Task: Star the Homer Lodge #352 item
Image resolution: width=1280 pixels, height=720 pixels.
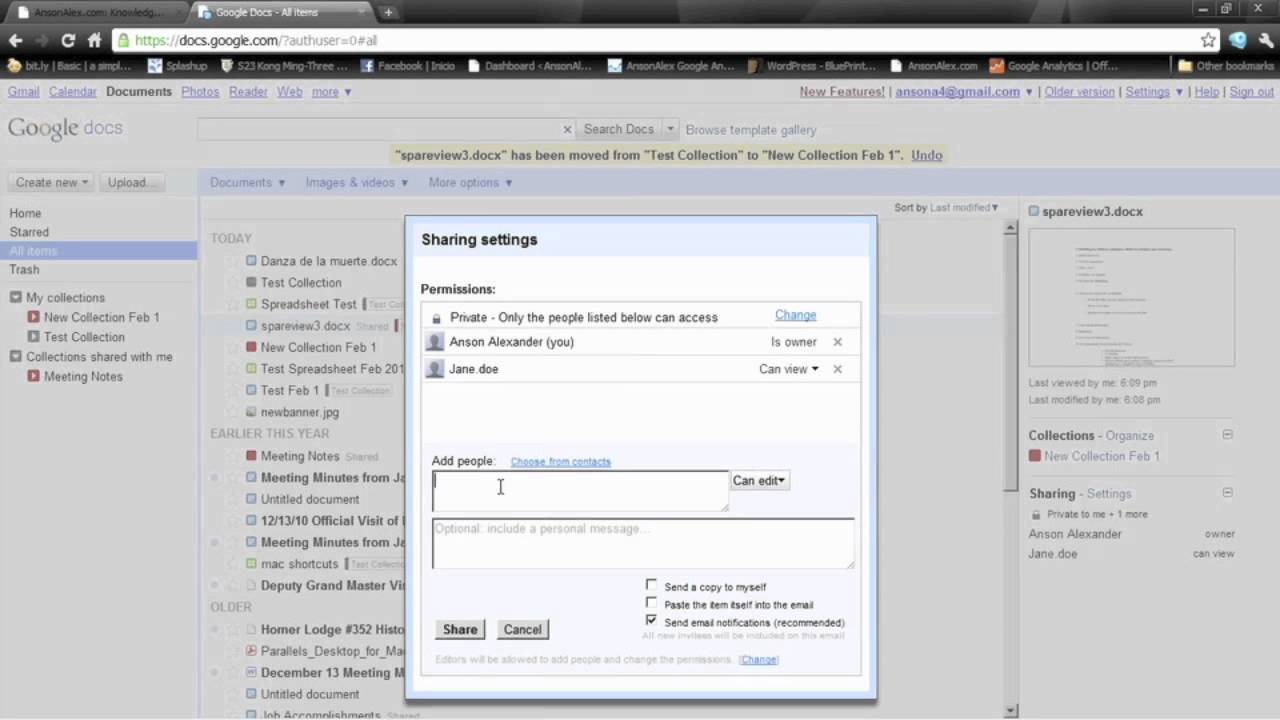Action: (233, 630)
